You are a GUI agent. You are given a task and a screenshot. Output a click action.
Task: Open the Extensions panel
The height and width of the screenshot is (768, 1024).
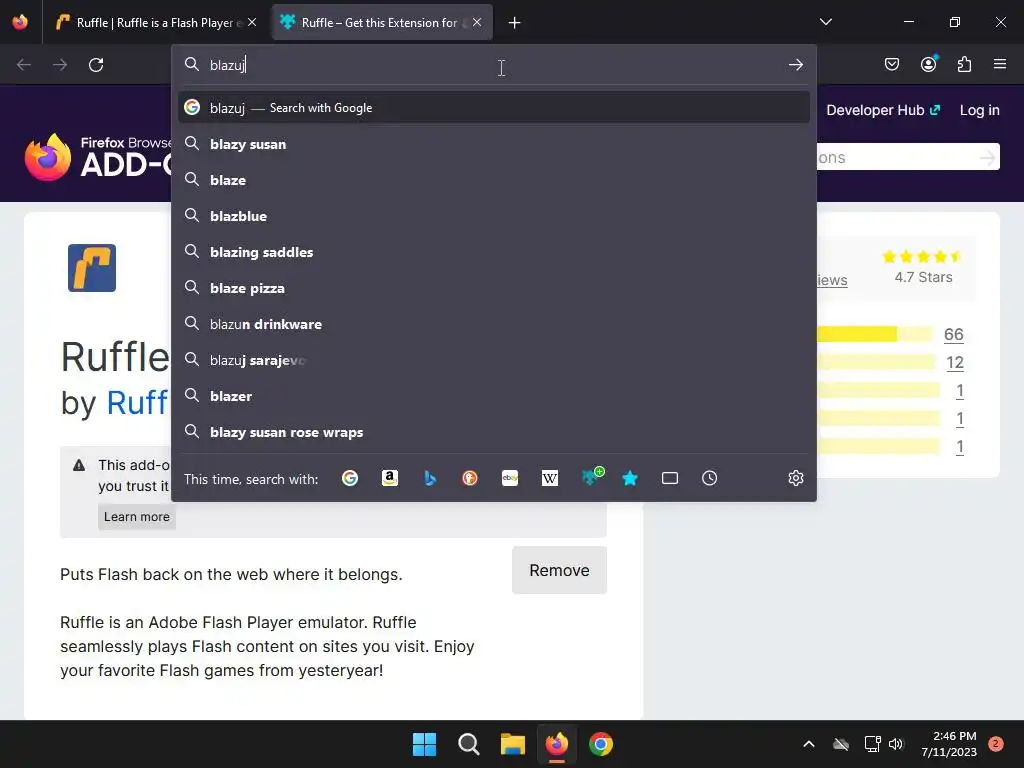pyautogui.click(x=964, y=65)
